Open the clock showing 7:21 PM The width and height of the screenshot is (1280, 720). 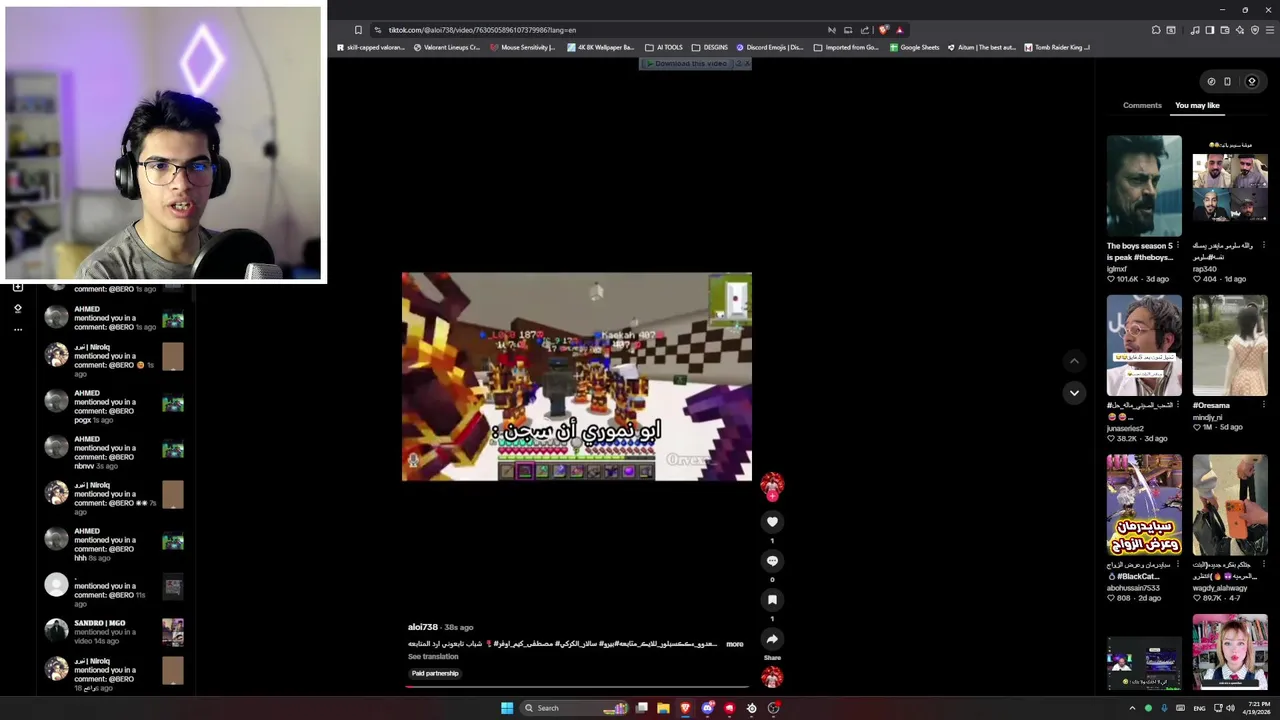coord(1259,708)
